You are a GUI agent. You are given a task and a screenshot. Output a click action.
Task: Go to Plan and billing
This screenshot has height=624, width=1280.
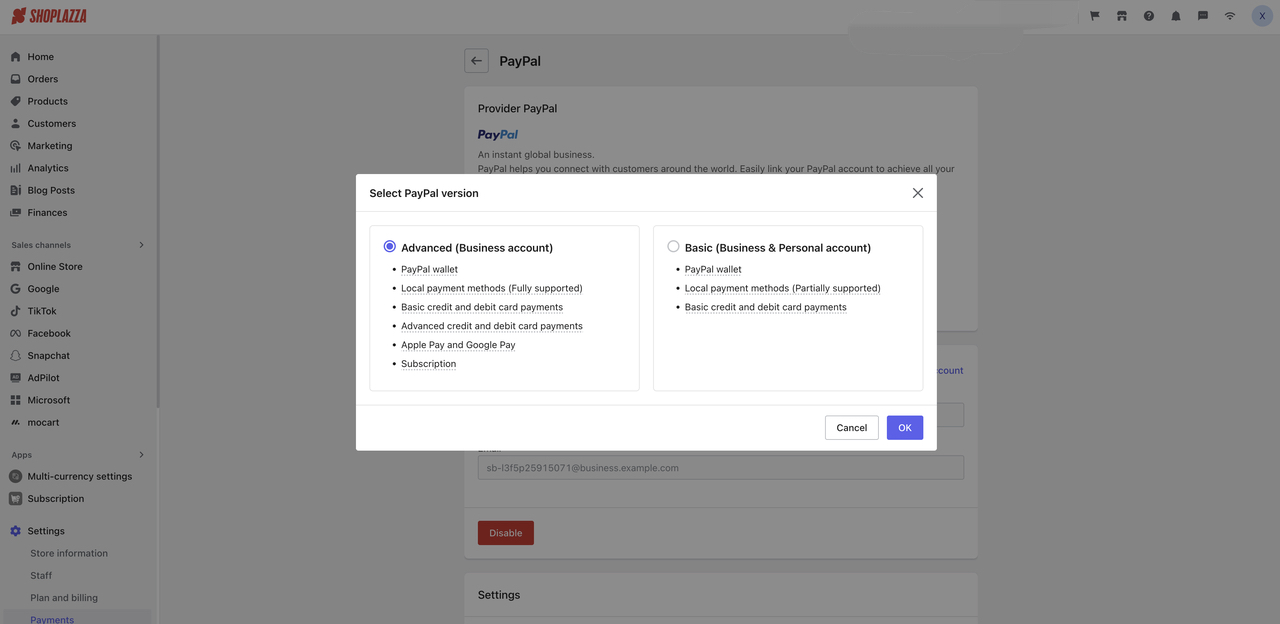tap(65, 596)
